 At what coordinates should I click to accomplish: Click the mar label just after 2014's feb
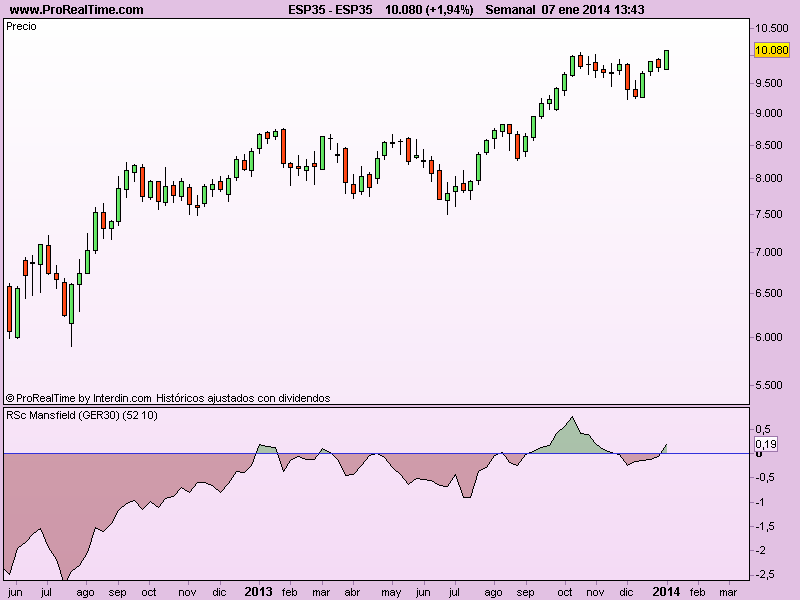pos(728,592)
